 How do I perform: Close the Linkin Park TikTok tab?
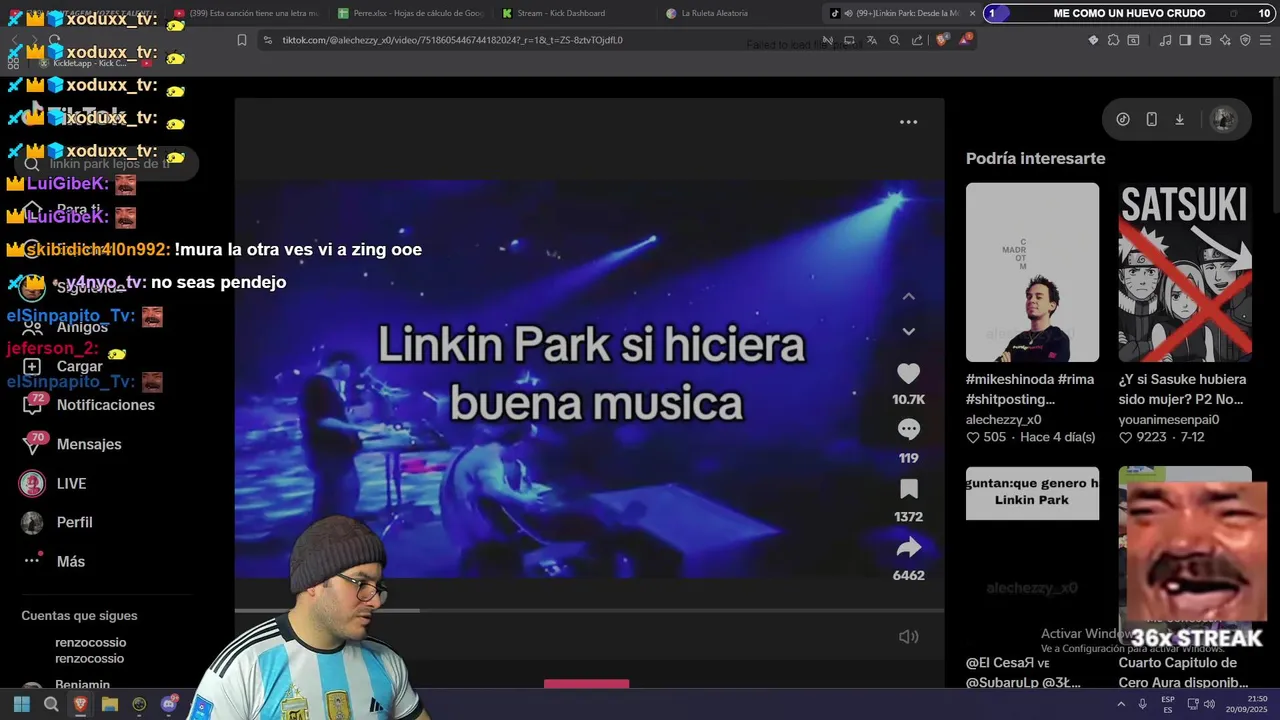click(x=972, y=13)
